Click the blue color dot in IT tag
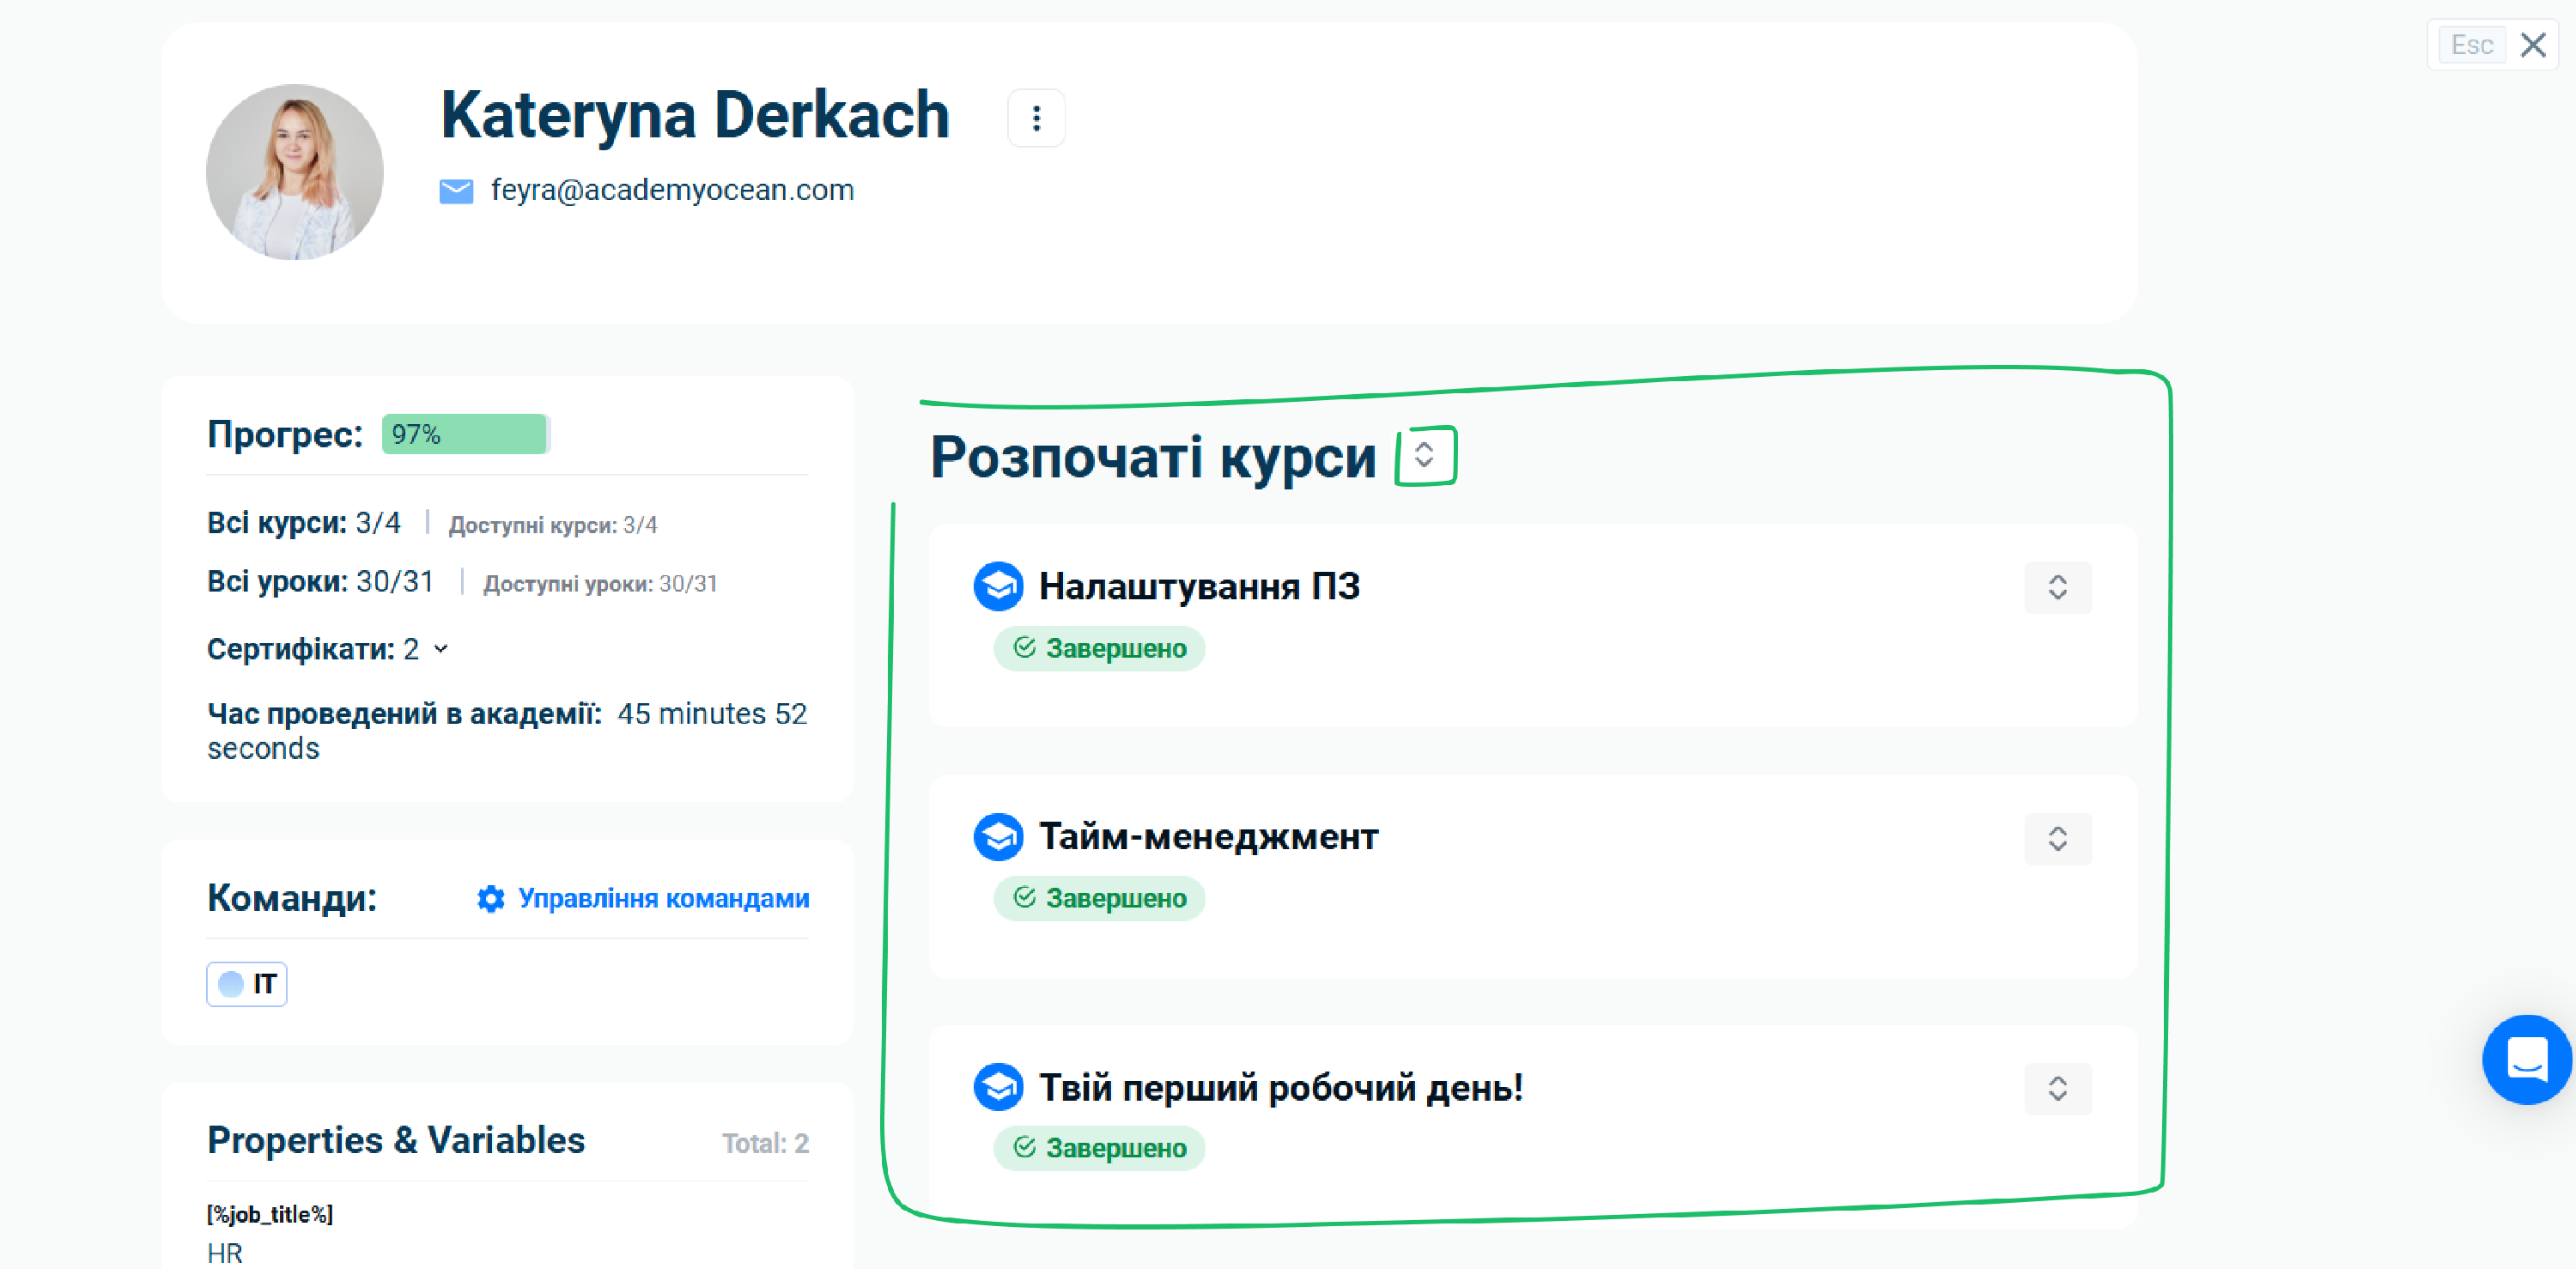Screen dimensions: 2576x1269 (x=231, y=984)
